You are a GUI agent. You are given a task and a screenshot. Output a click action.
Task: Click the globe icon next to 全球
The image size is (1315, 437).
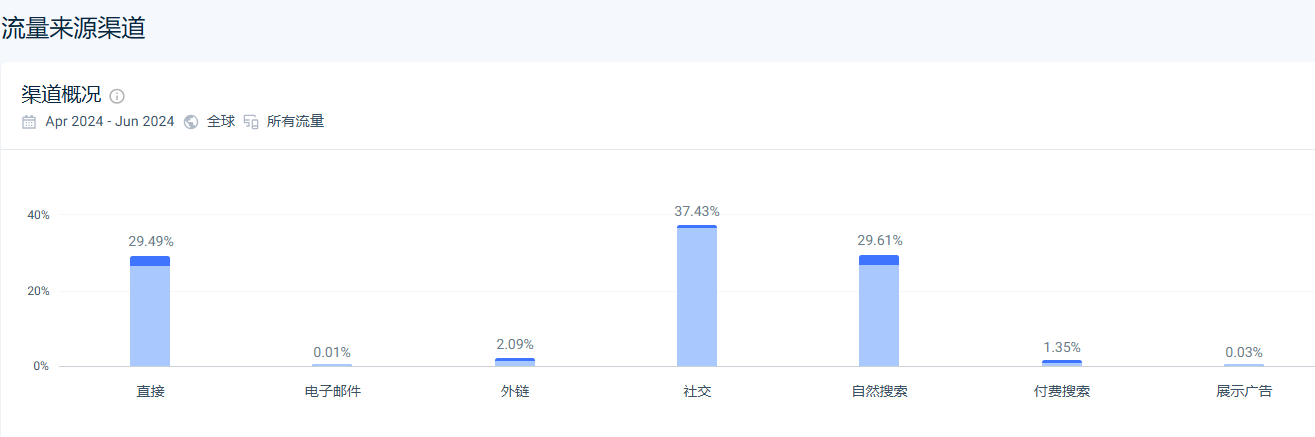191,122
